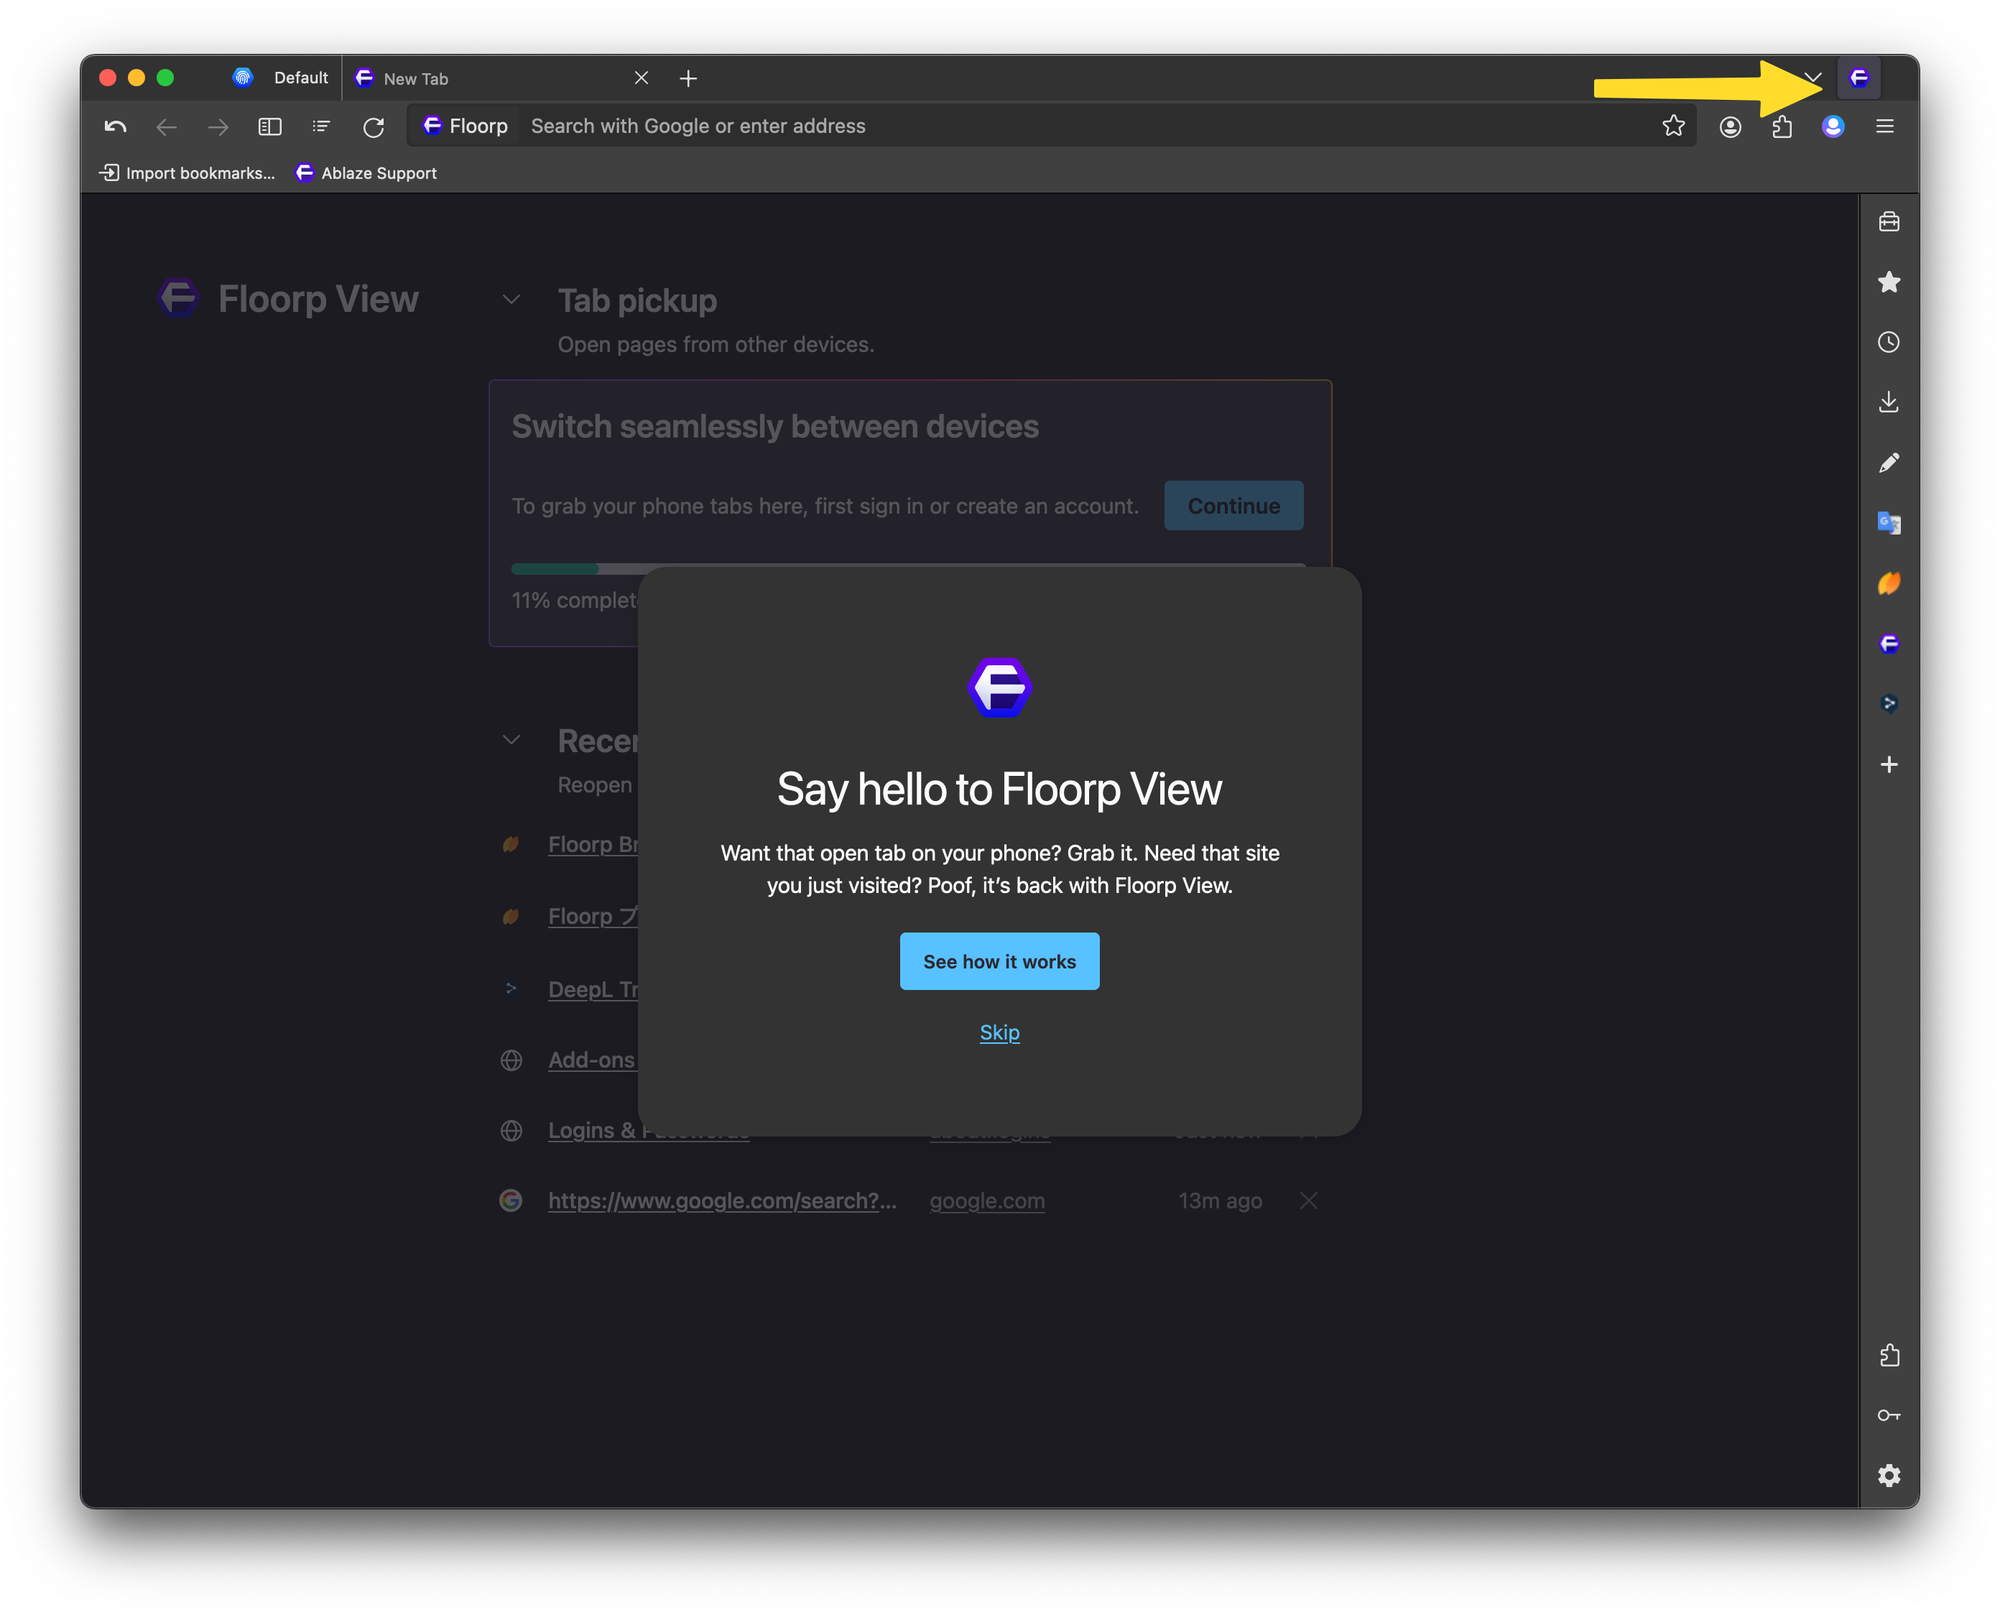2000x1615 pixels.
Task: Open notes sidebar pencil icon
Action: coord(1889,463)
